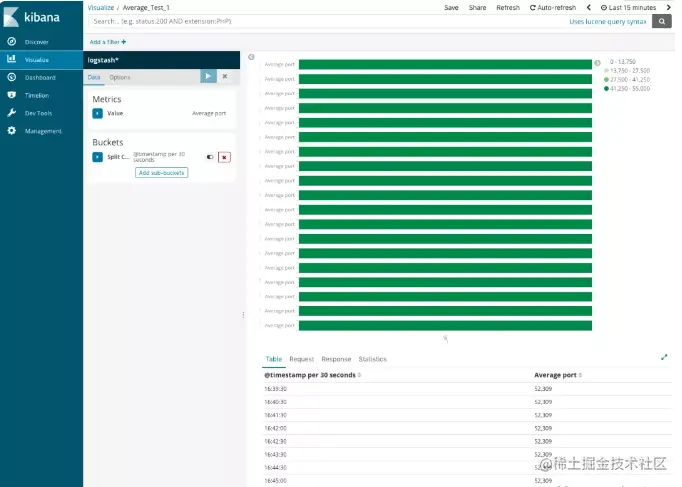Click legend color 41,250 - 55,000
The width and height of the screenshot is (682, 487).
(x=627, y=89)
